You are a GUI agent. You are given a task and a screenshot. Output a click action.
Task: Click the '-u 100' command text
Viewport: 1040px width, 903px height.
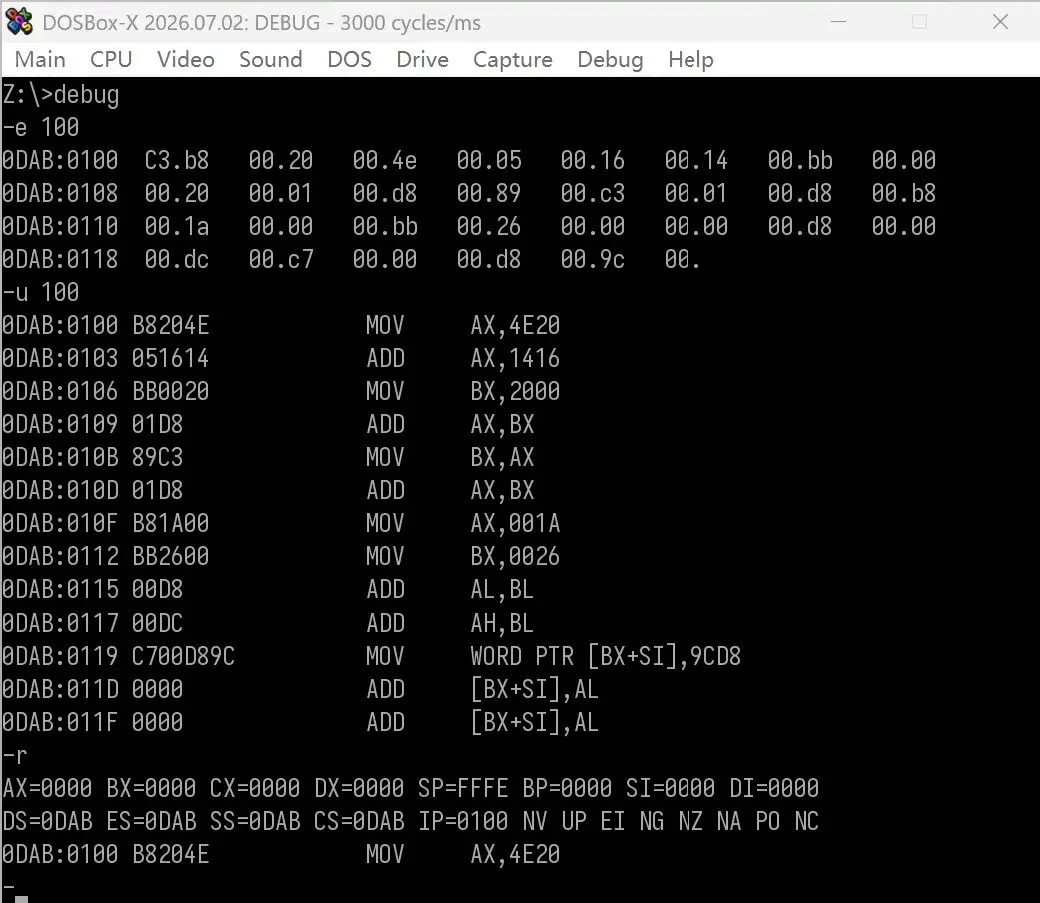pos(40,293)
